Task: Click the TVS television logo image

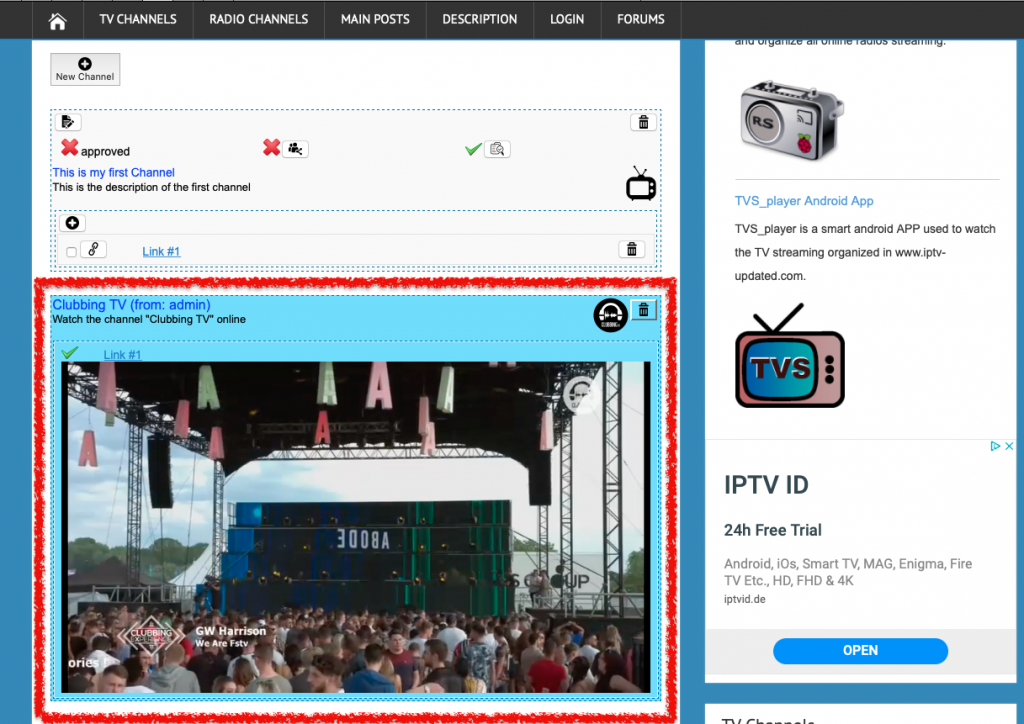Action: [x=790, y=356]
